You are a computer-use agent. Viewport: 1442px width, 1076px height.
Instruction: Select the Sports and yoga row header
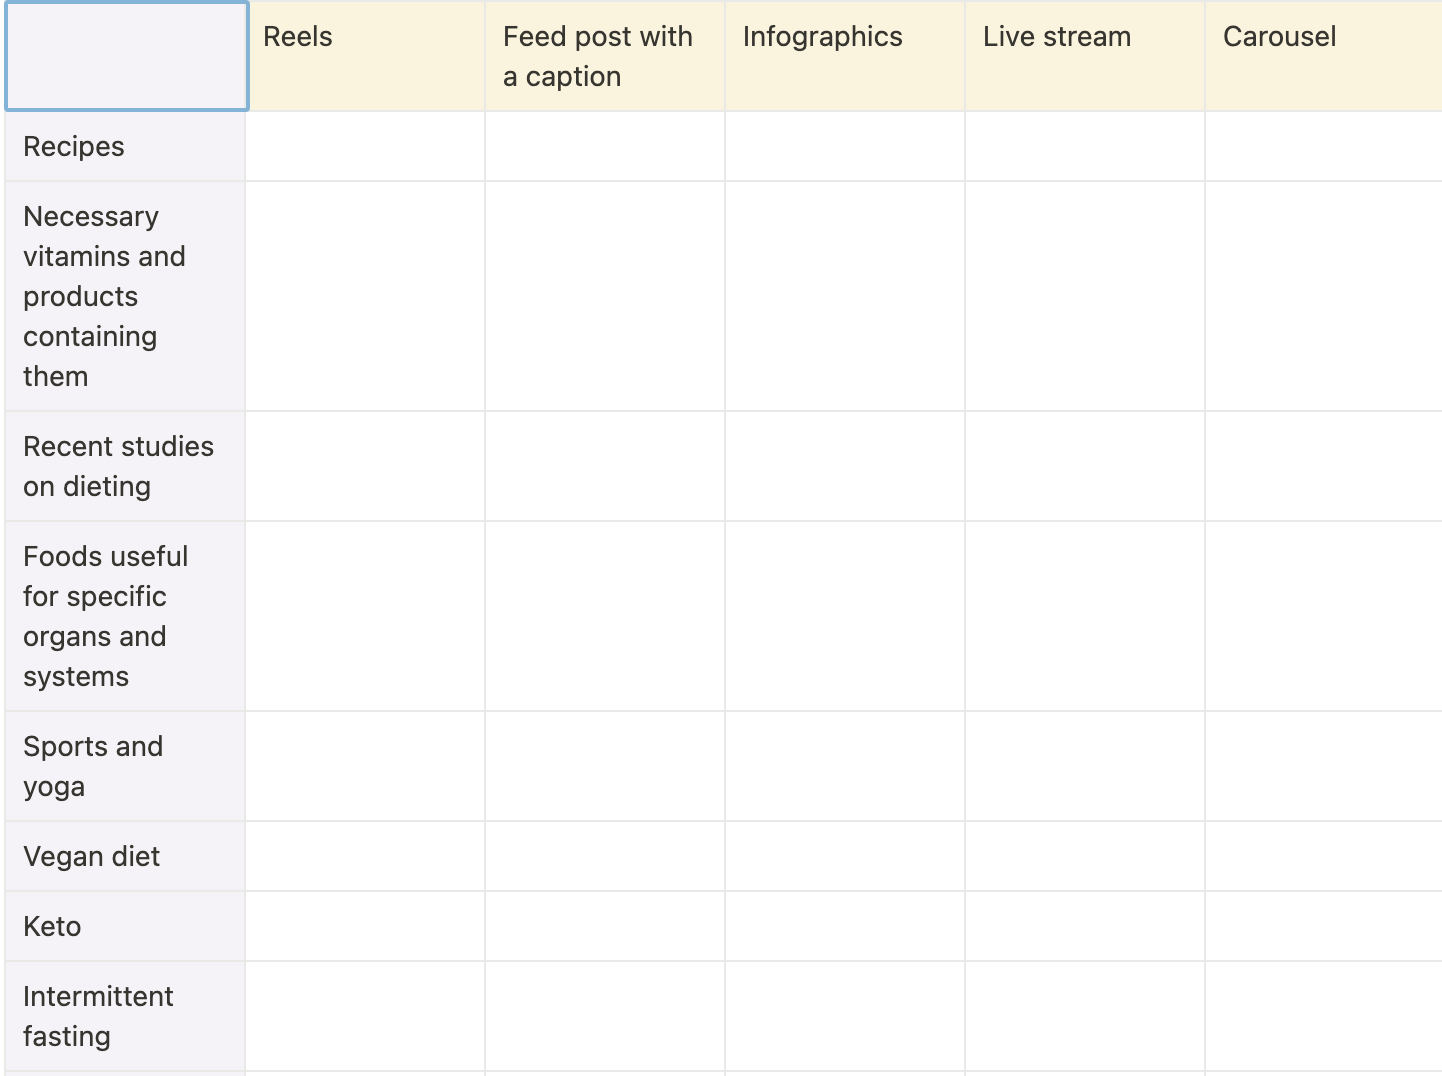125,766
